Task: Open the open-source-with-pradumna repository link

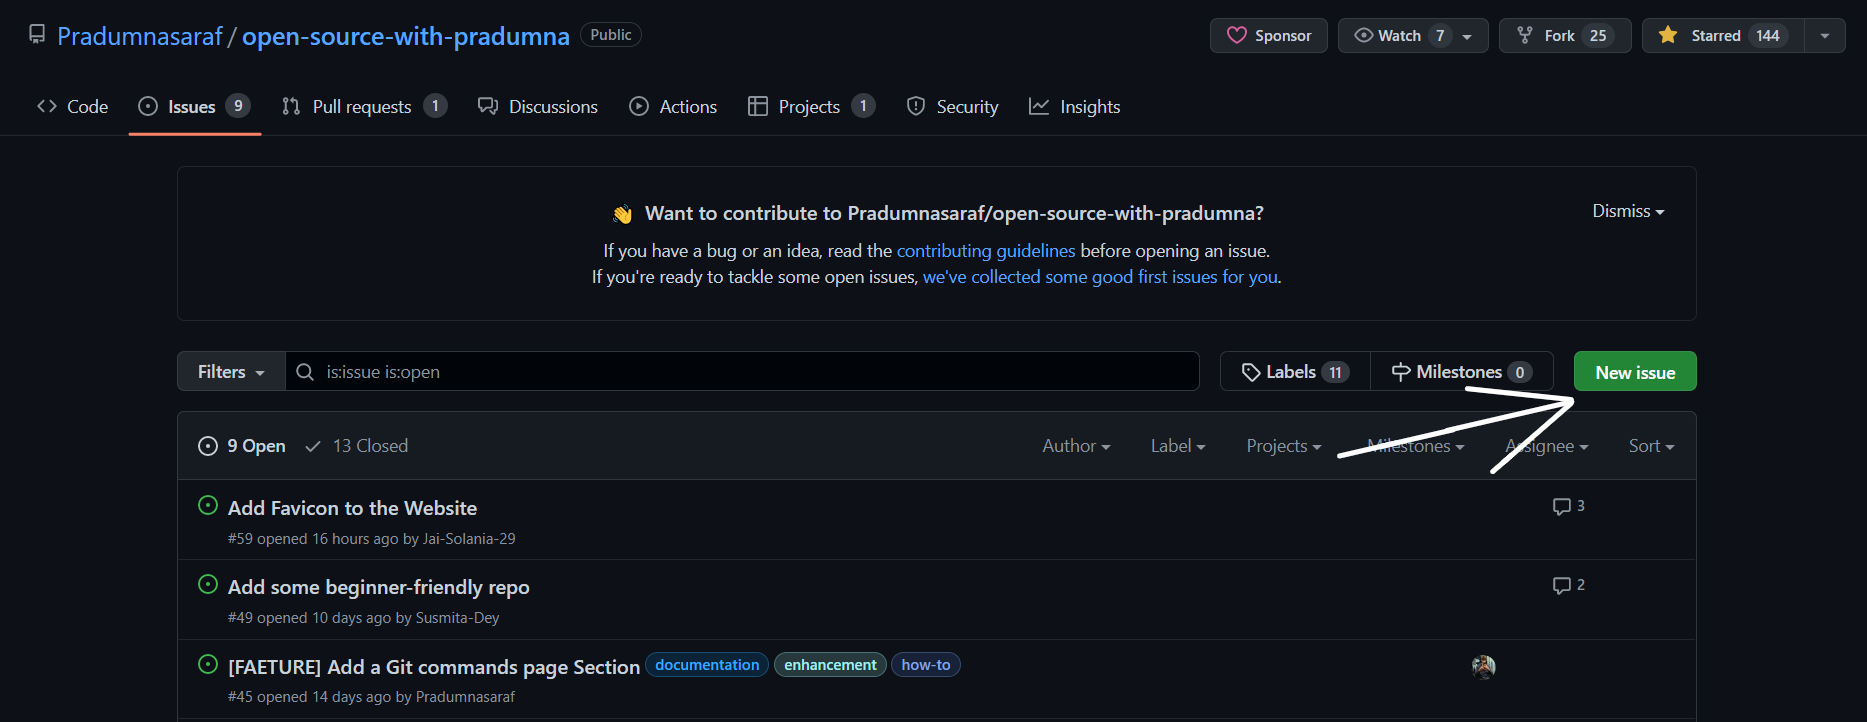Action: pyautogui.click(x=405, y=36)
